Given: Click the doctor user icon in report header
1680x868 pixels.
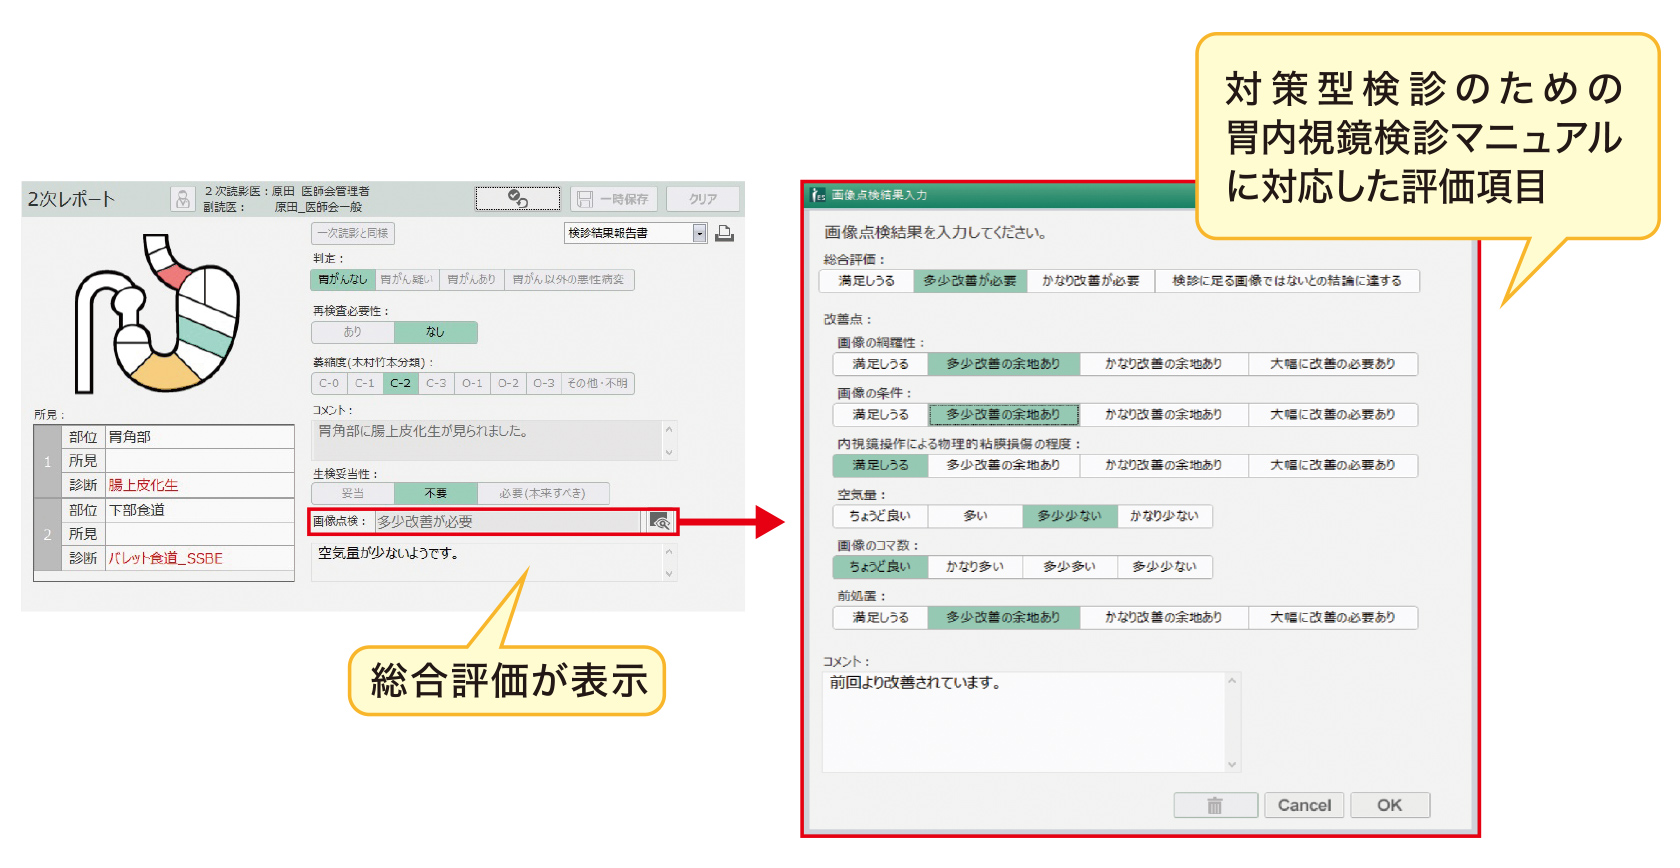Looking at the screenshot, I should 182,199.
